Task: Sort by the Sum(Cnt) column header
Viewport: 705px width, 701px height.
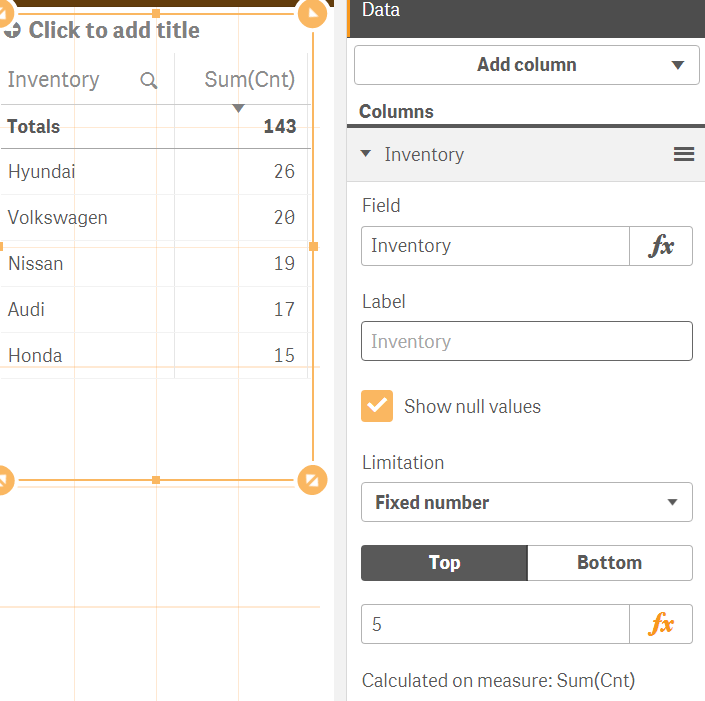Action: [249, 80]
